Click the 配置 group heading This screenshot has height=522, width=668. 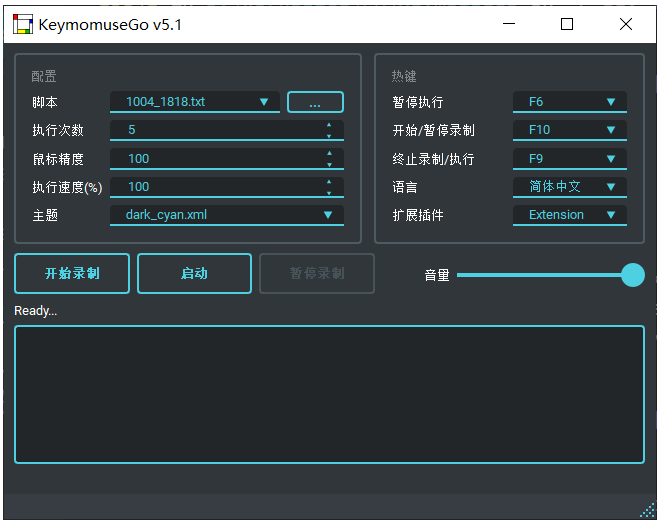(x=44, y=76)
